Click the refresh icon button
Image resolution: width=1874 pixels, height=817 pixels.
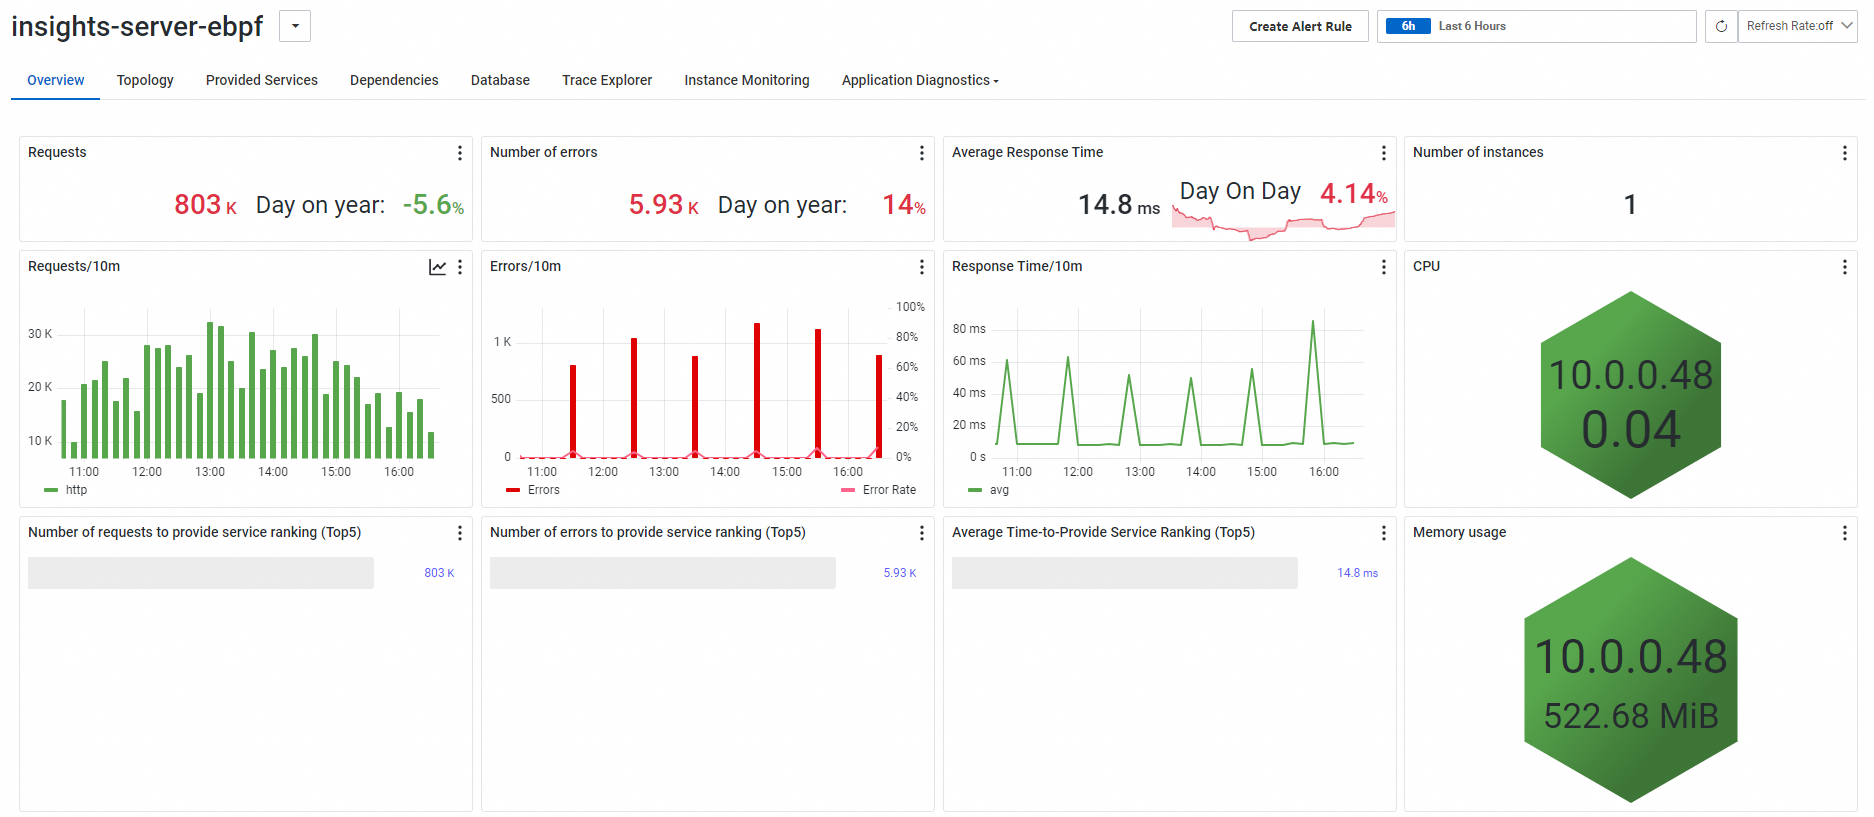(1721, 26)
